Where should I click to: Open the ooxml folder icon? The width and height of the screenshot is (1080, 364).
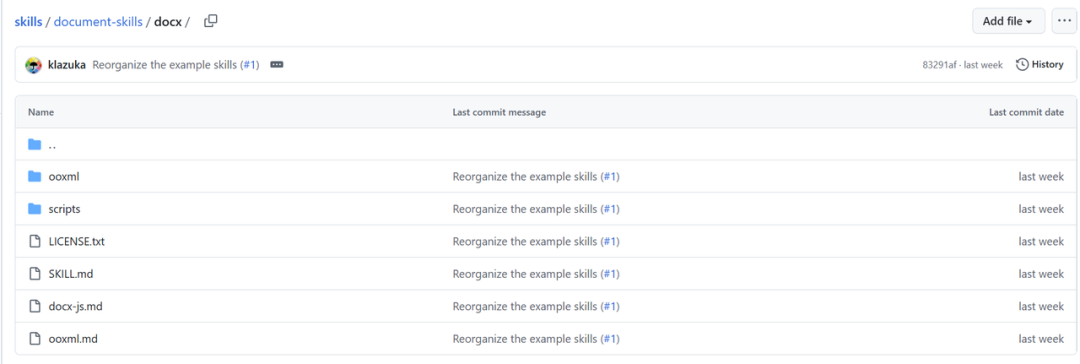pos(34,176)
